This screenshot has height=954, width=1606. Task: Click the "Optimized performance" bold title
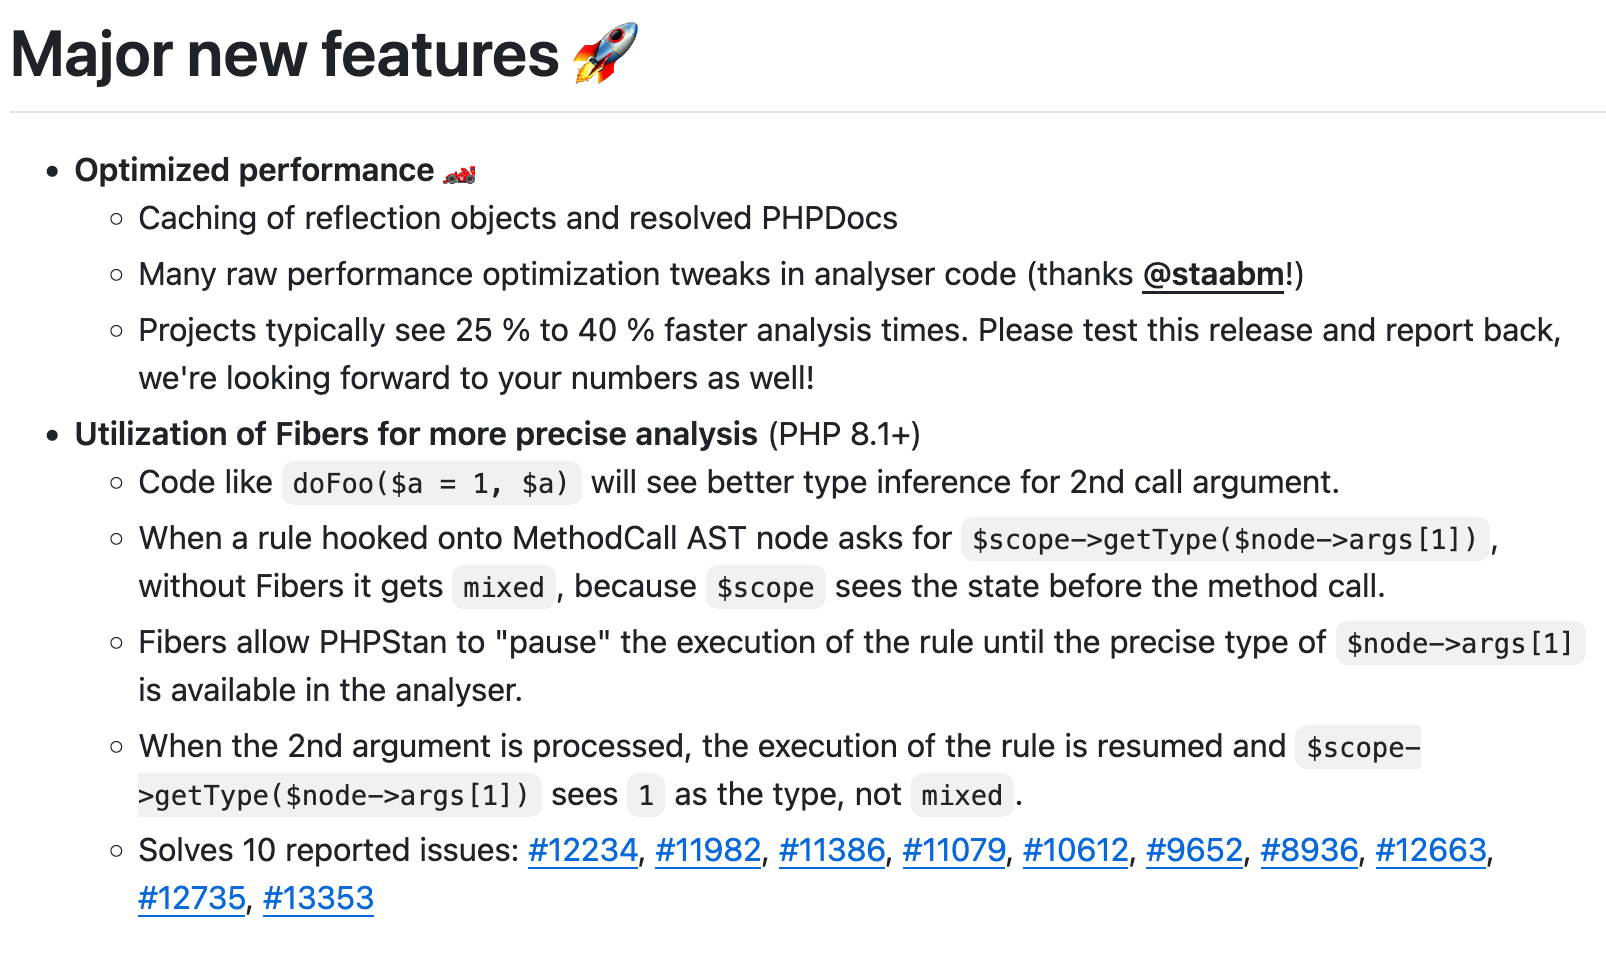[x=254, y=170]
